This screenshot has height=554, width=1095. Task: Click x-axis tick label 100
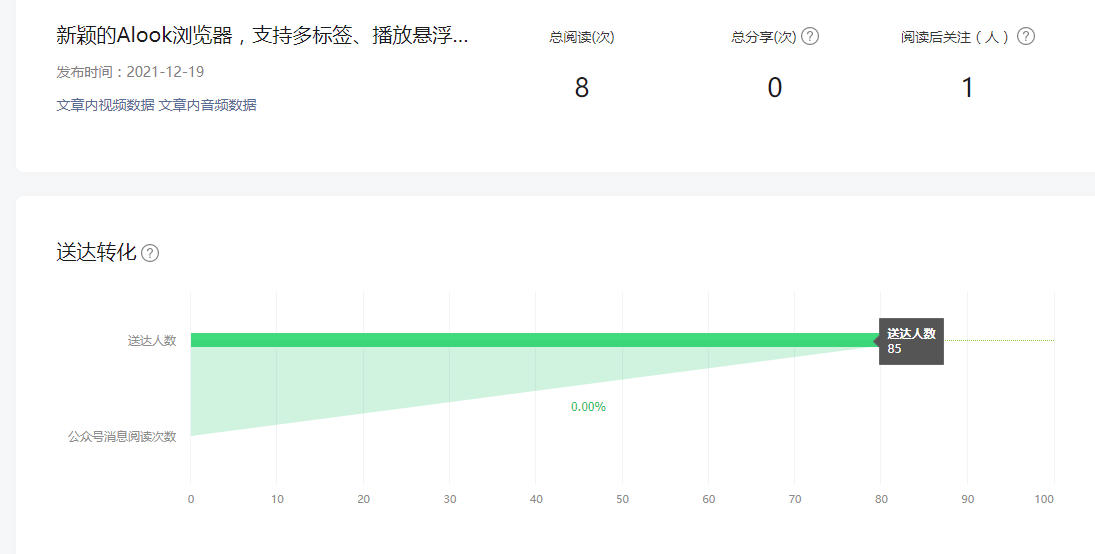tap(1045, 499)
